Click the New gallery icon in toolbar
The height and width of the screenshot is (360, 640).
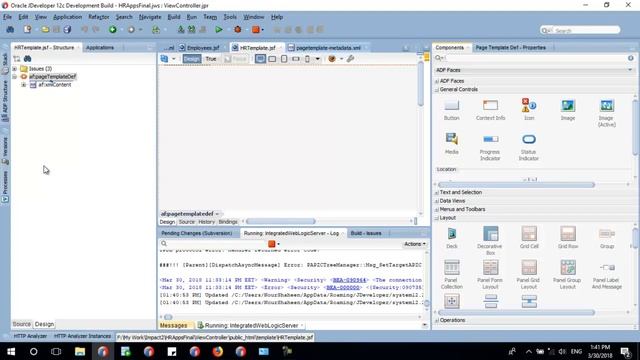coord(27,29)
